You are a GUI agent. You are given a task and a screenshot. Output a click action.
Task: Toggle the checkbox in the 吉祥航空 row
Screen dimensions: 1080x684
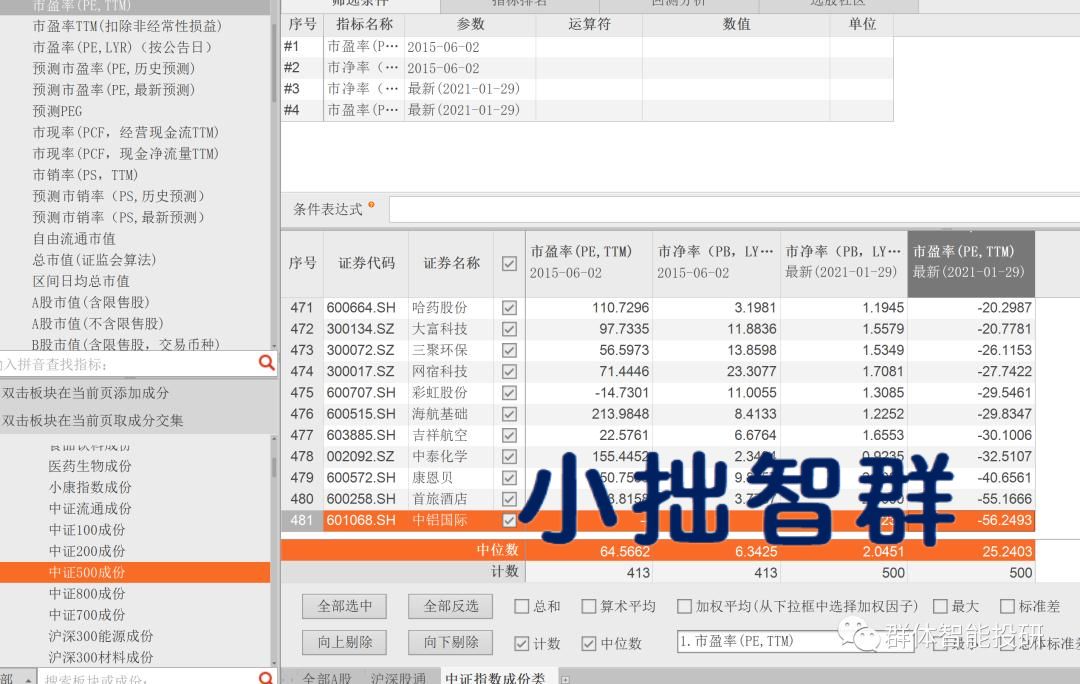pos(509,436)
